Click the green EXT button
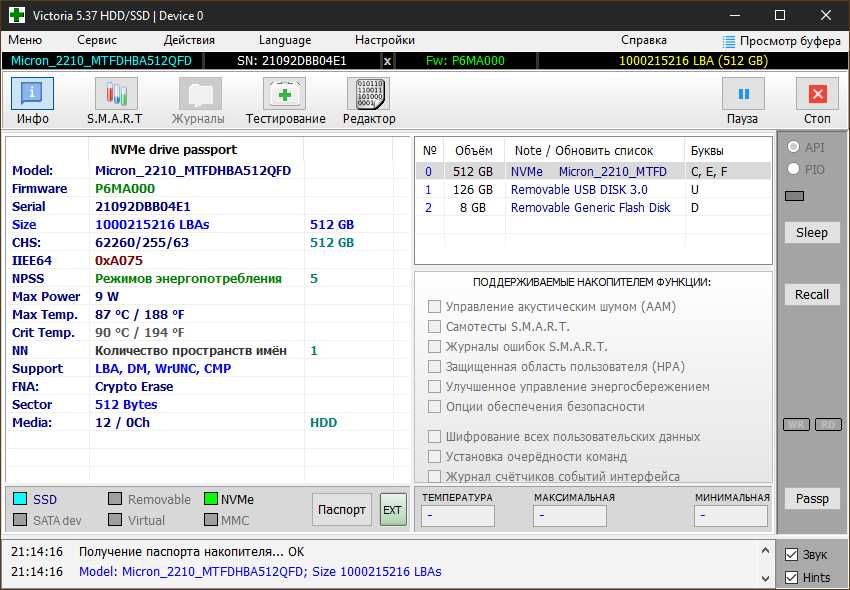Viewport: 850px width, 590px height. [392, 510]
